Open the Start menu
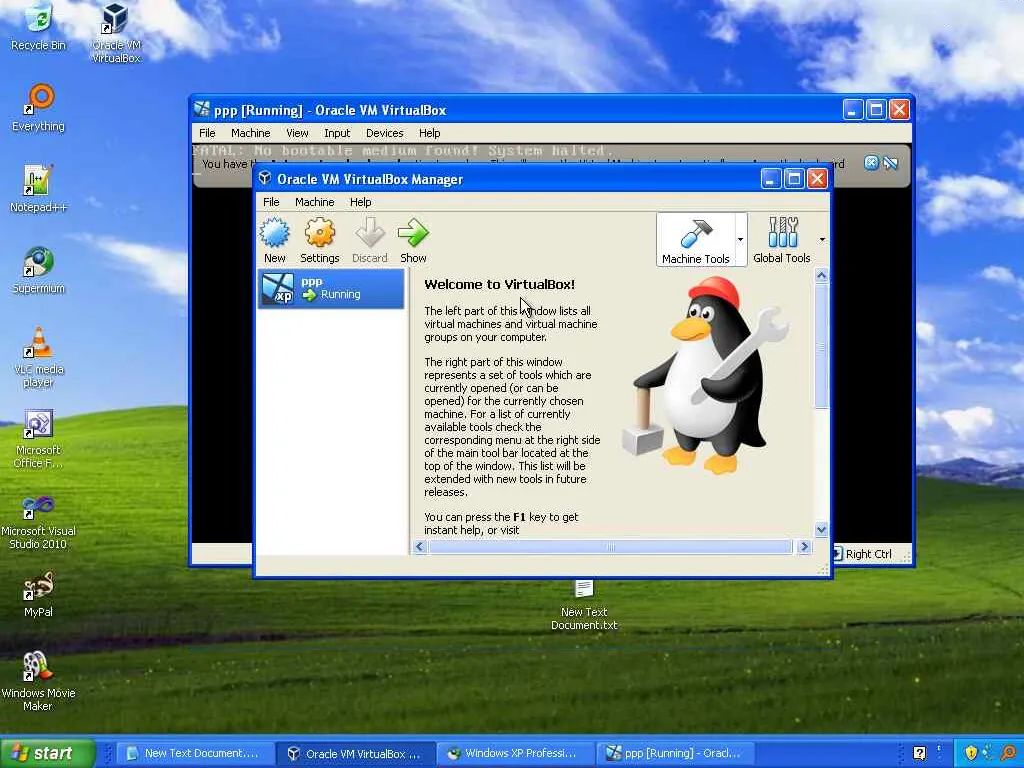This screenshot has width=1024, height=768. [47, 753]
